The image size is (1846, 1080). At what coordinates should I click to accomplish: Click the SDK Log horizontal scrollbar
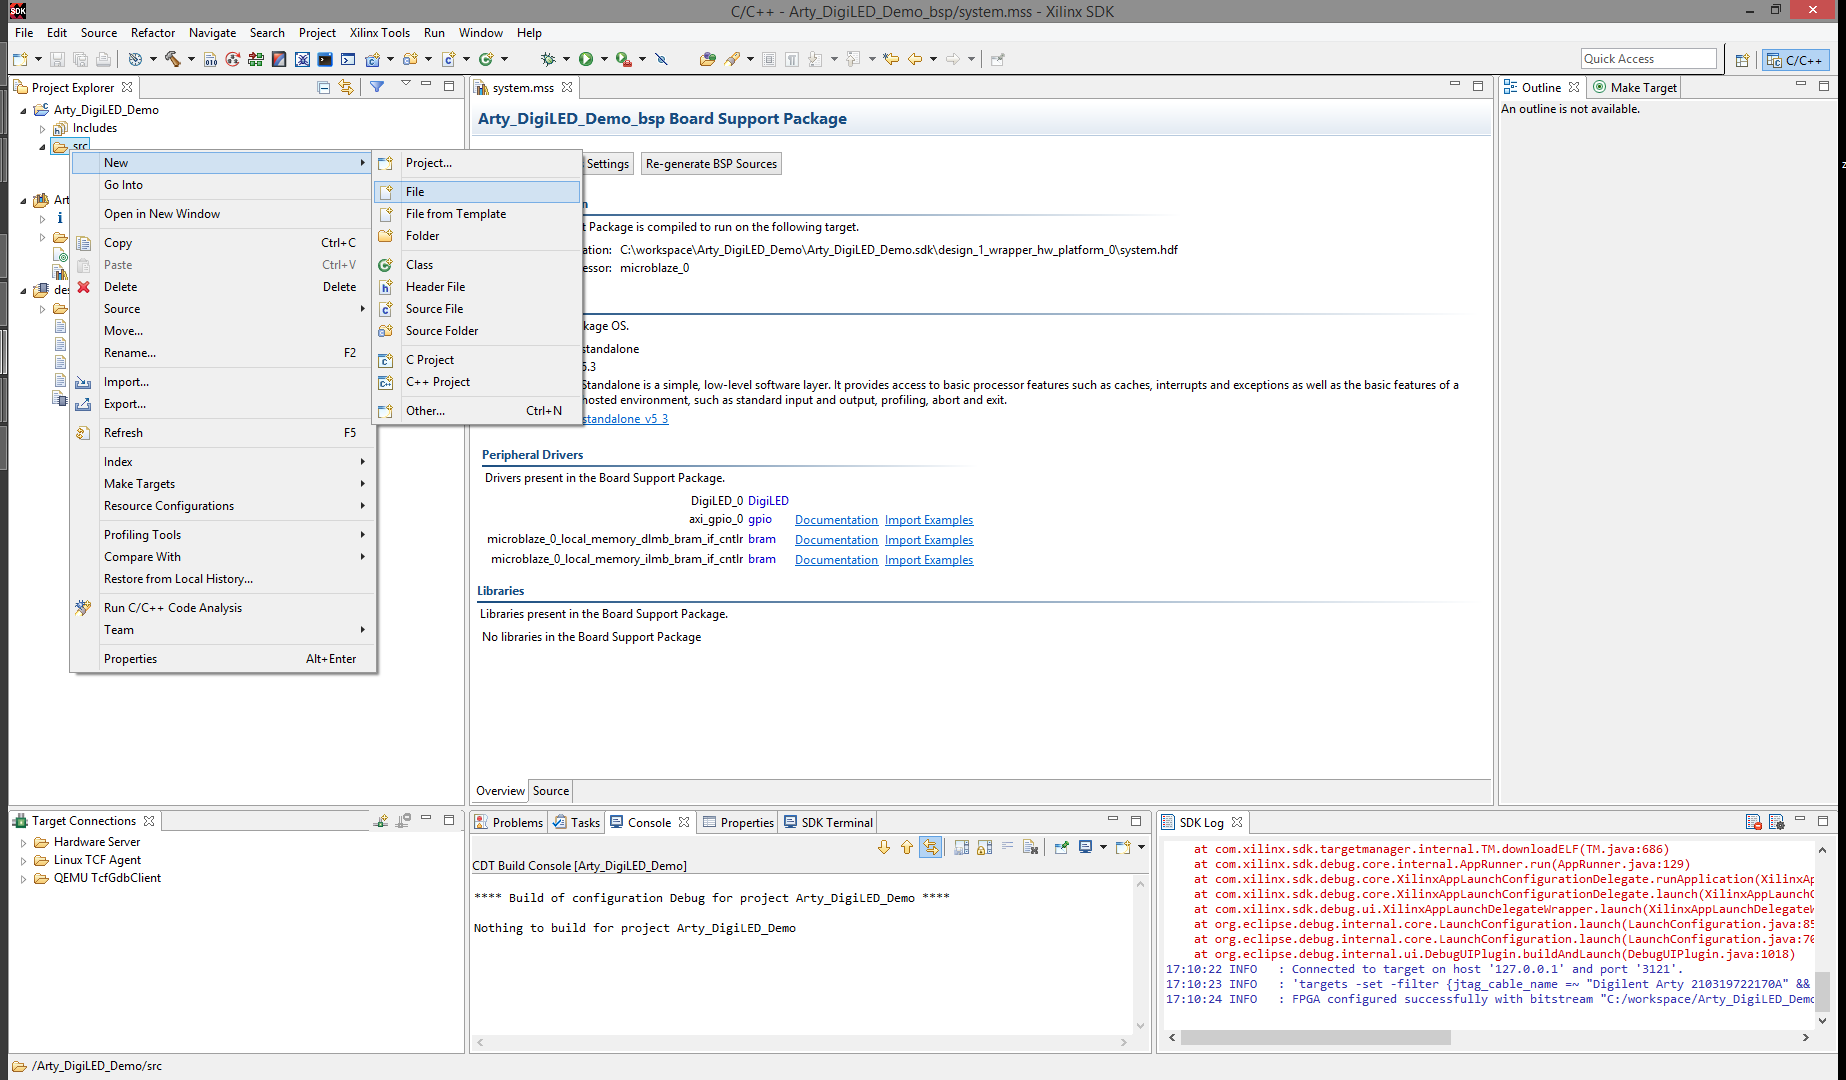1315,1038
